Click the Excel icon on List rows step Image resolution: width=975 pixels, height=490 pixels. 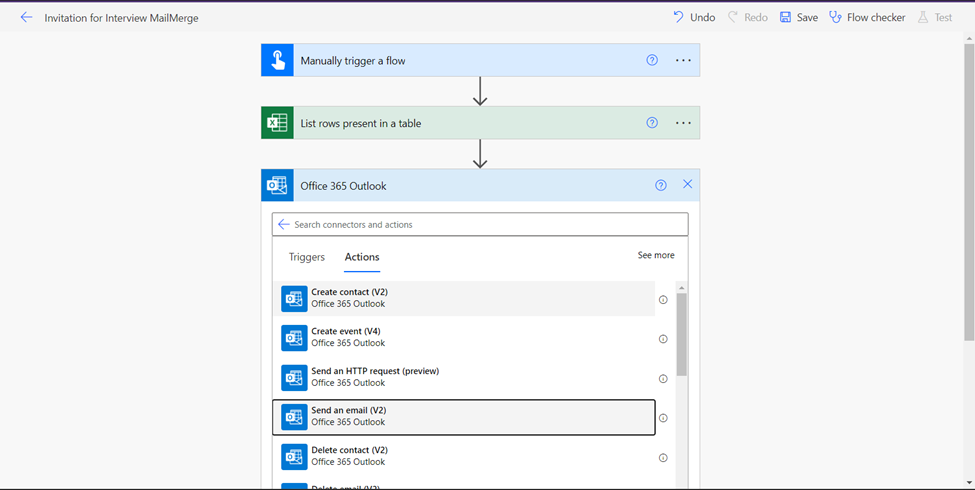277,122
